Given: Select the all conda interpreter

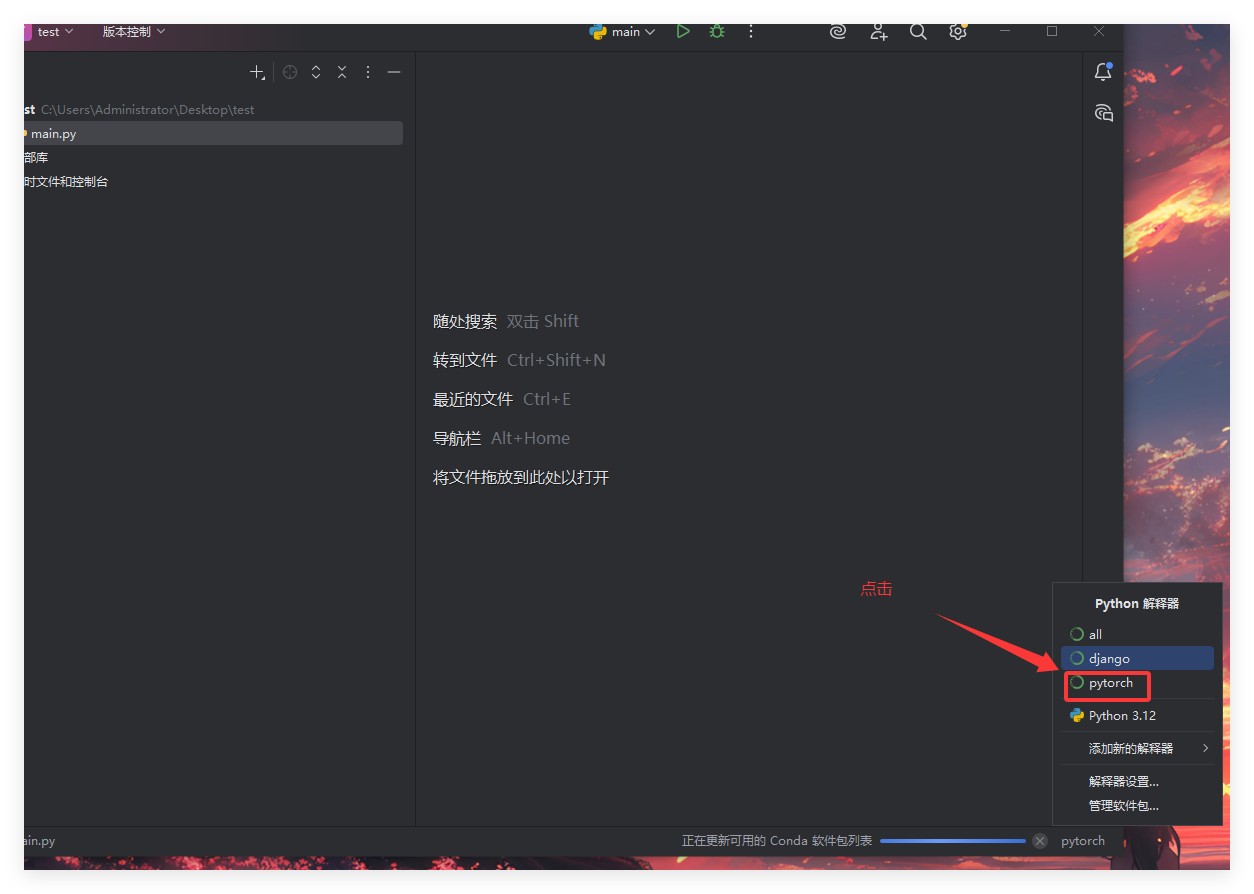Looking at the screenshot, I should (x=1138, y=634).
